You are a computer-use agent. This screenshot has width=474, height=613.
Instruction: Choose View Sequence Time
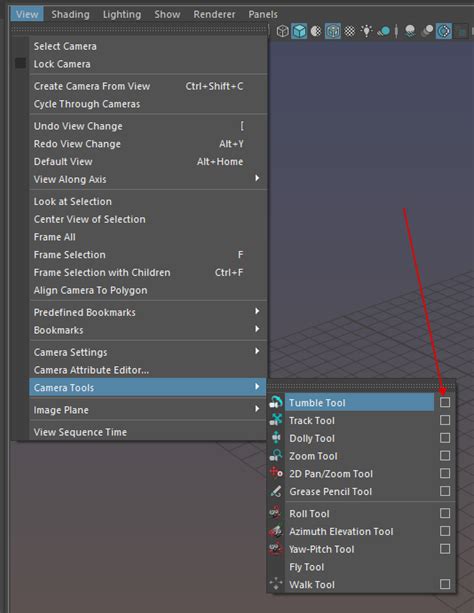click(x=148, y=432)
